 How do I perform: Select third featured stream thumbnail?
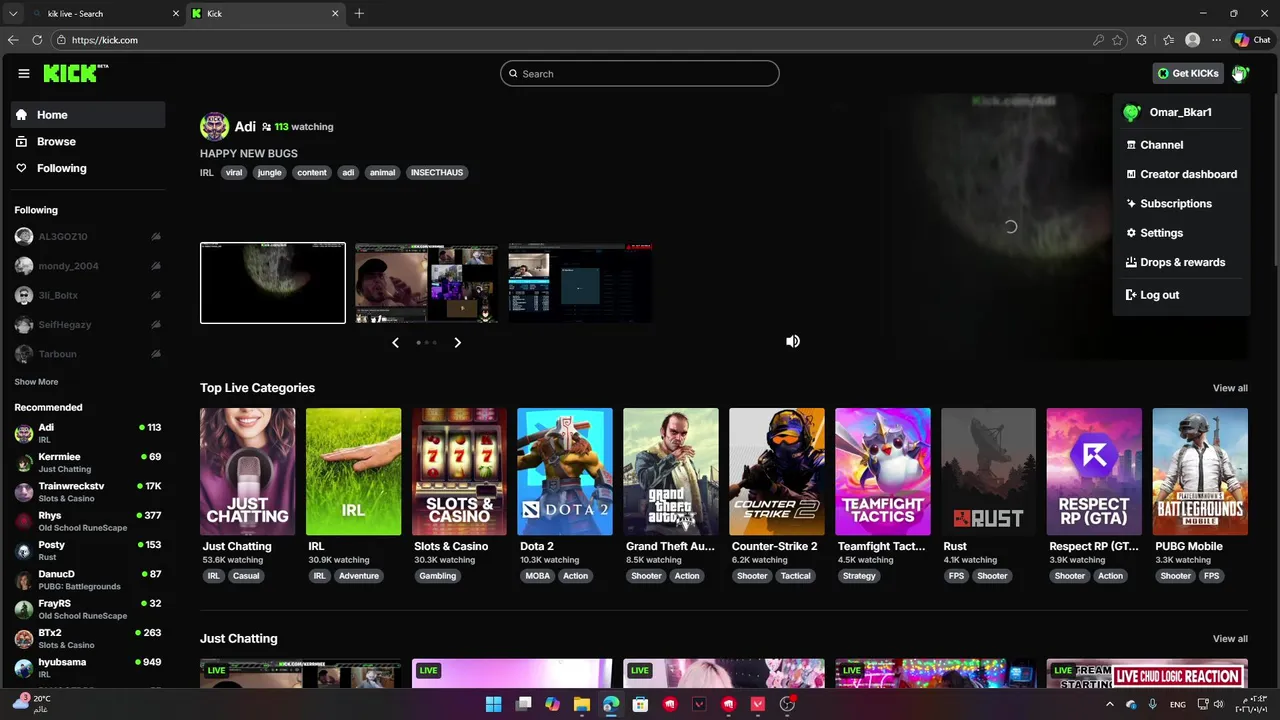(x=580, y=283)
